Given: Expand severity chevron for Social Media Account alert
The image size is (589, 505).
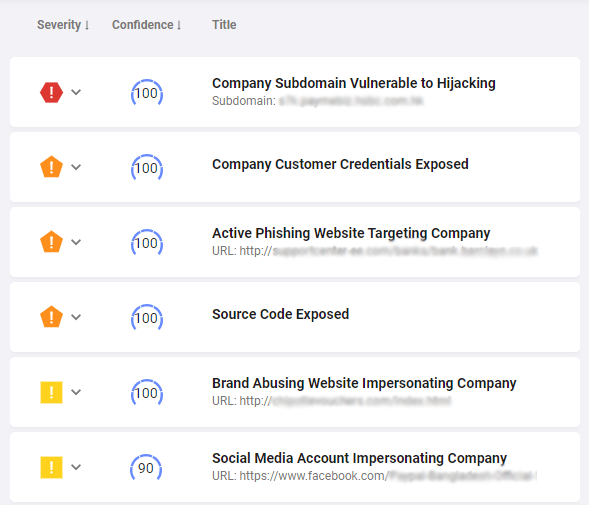Looking at the screenshot, I should 76,467.
